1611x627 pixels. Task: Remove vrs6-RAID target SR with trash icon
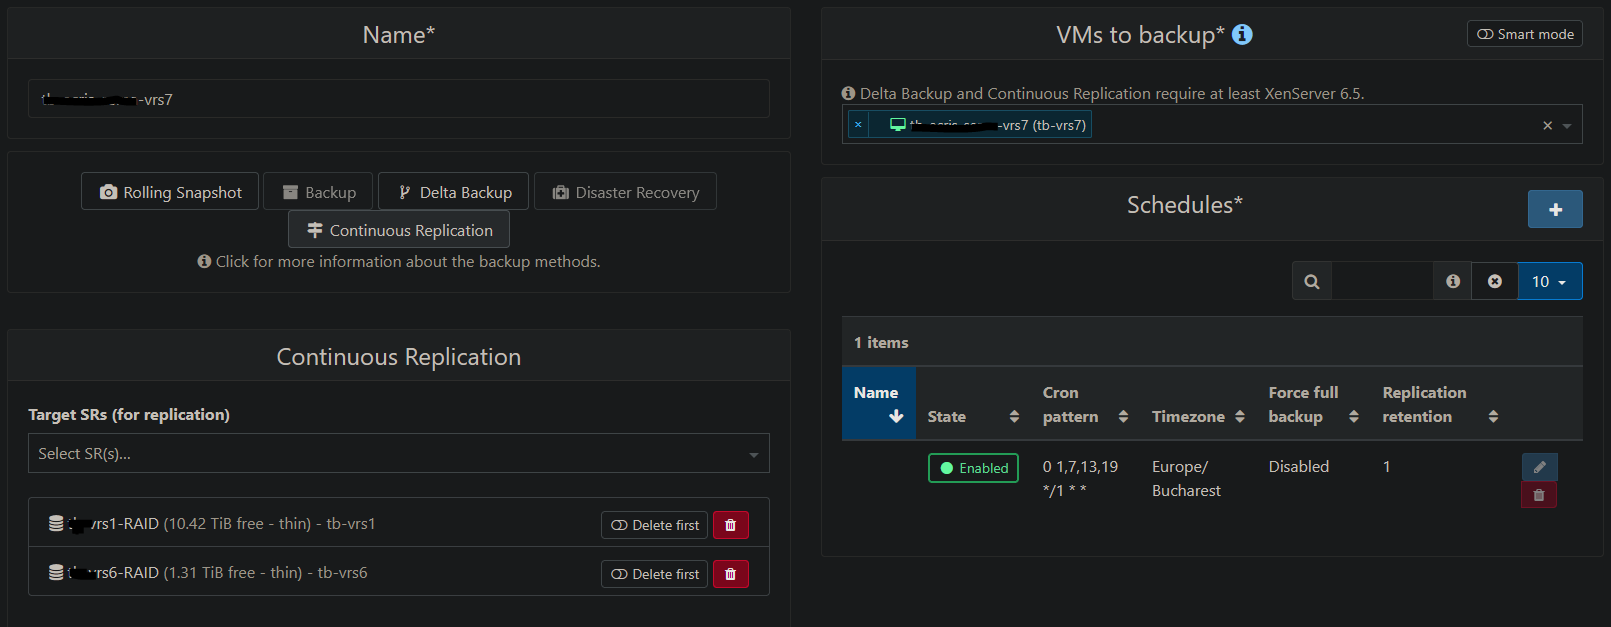tap(731, 574)
